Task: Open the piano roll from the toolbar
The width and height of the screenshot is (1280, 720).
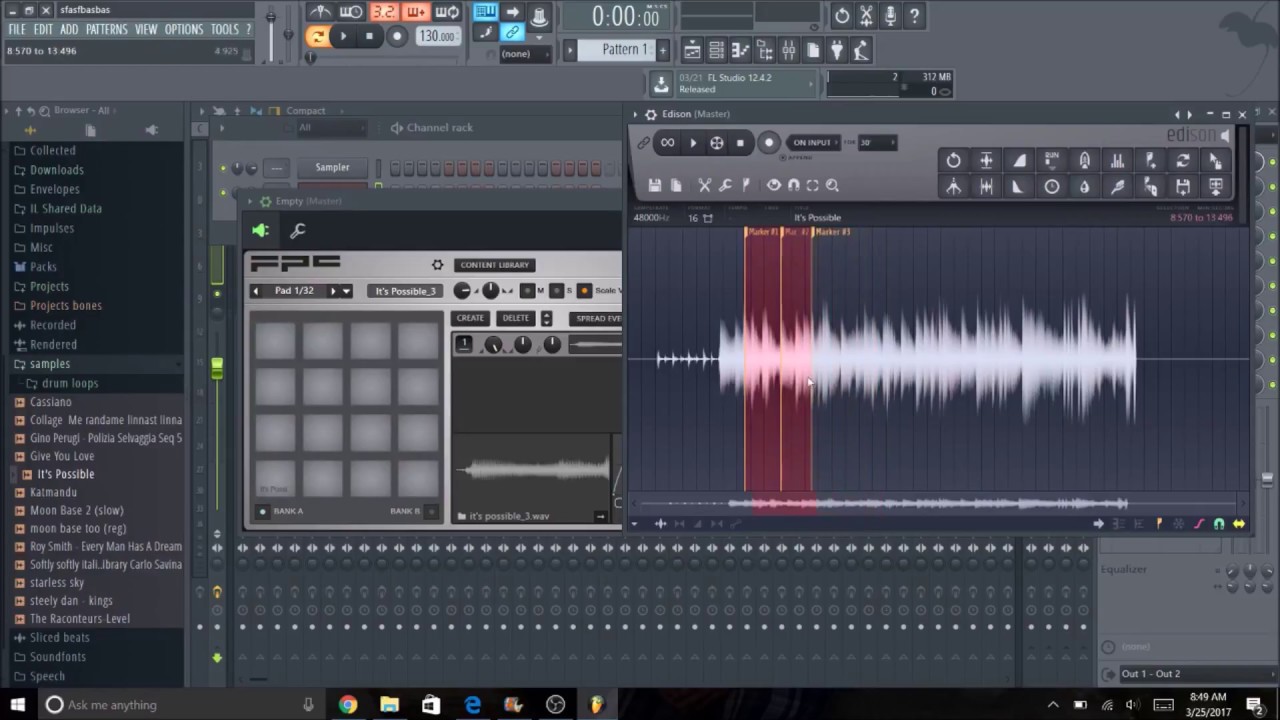Action: (740, 50)
